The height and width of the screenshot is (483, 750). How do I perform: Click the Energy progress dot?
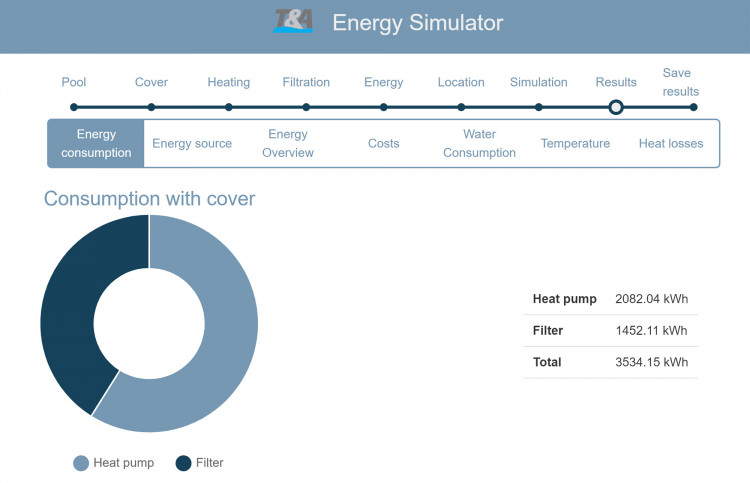coord(384,107)
